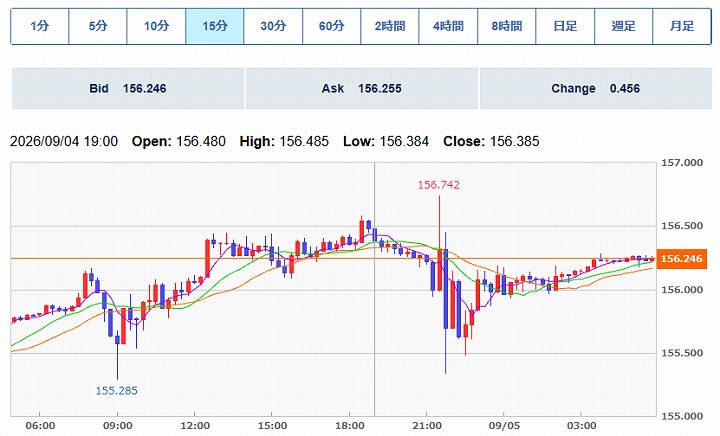Image resolution: width=720 pixels, height=436 pixels.
Task: Choose the 4時間 interval tab
Action: [x=448, y=26]
